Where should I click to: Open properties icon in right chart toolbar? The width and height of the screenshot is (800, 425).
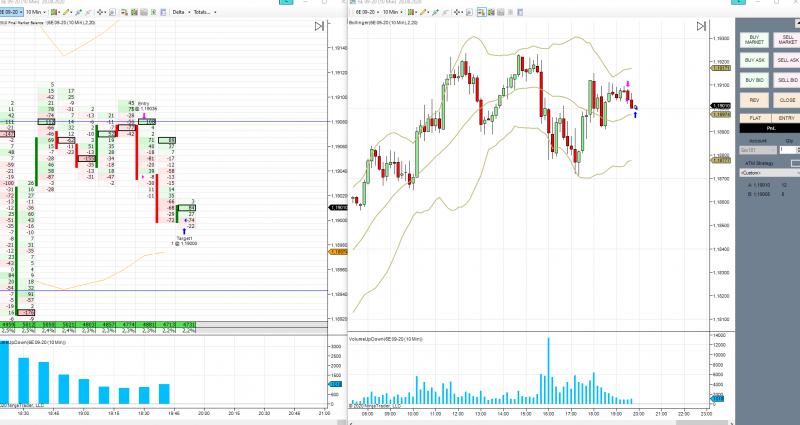(520, 12)
